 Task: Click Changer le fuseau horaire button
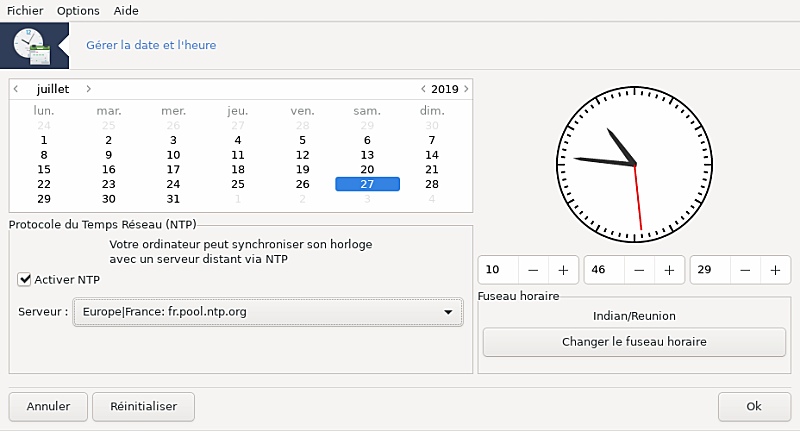pyautogui.click(x=634, y=342)
